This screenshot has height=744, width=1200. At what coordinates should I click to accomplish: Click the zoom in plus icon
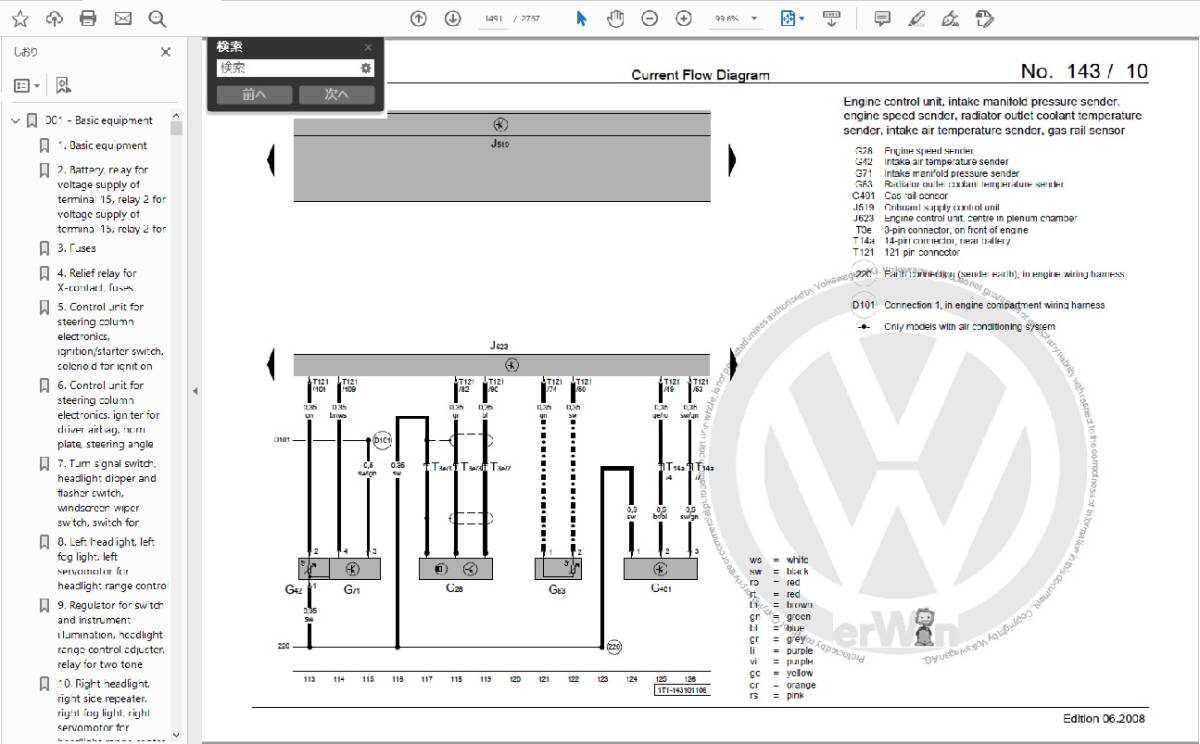(684, 19)
